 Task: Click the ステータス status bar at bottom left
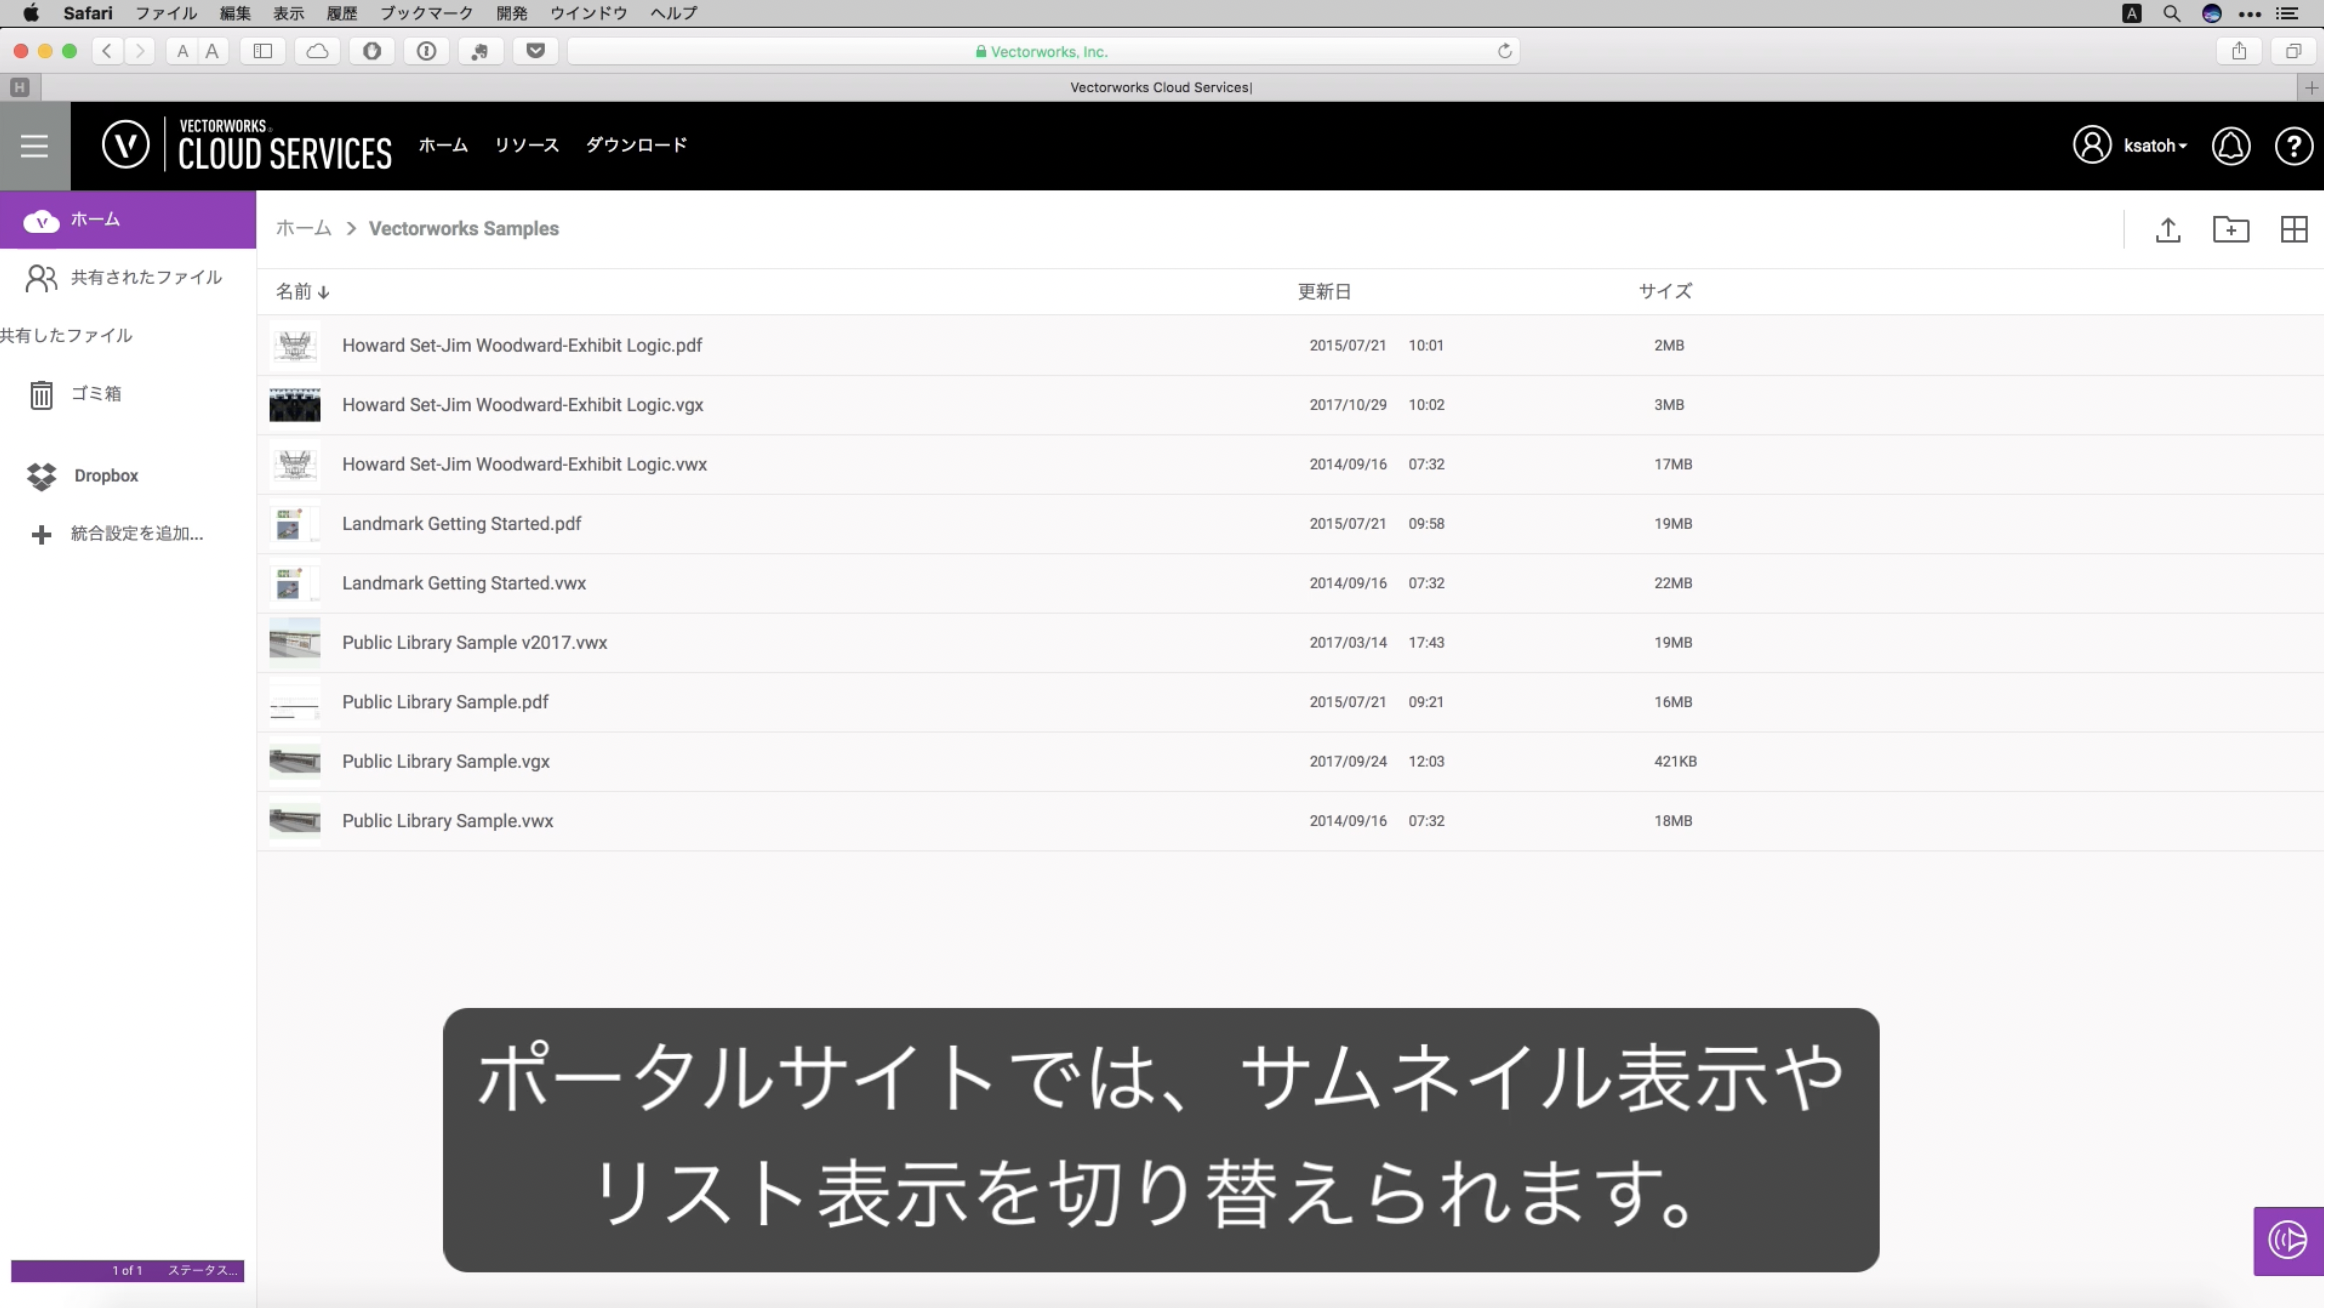click(x=127, y=1271)
